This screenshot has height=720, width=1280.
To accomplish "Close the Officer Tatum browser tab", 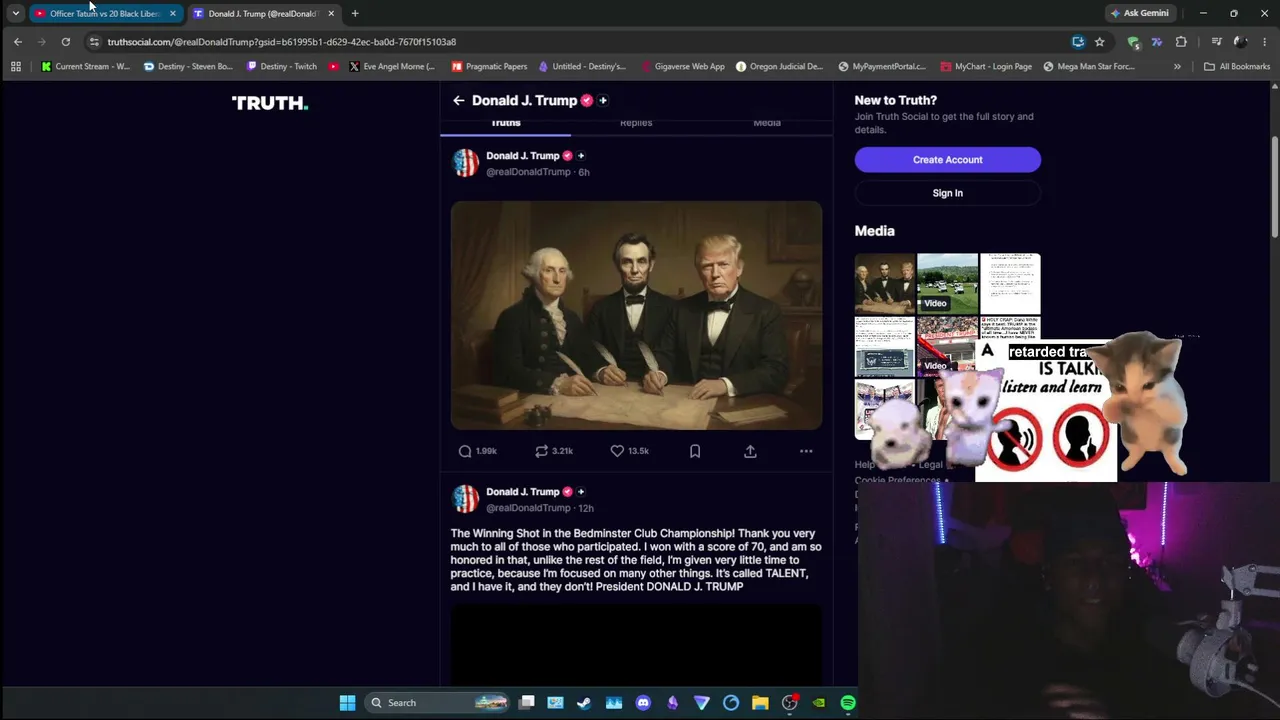I will [x=172, y=14].
